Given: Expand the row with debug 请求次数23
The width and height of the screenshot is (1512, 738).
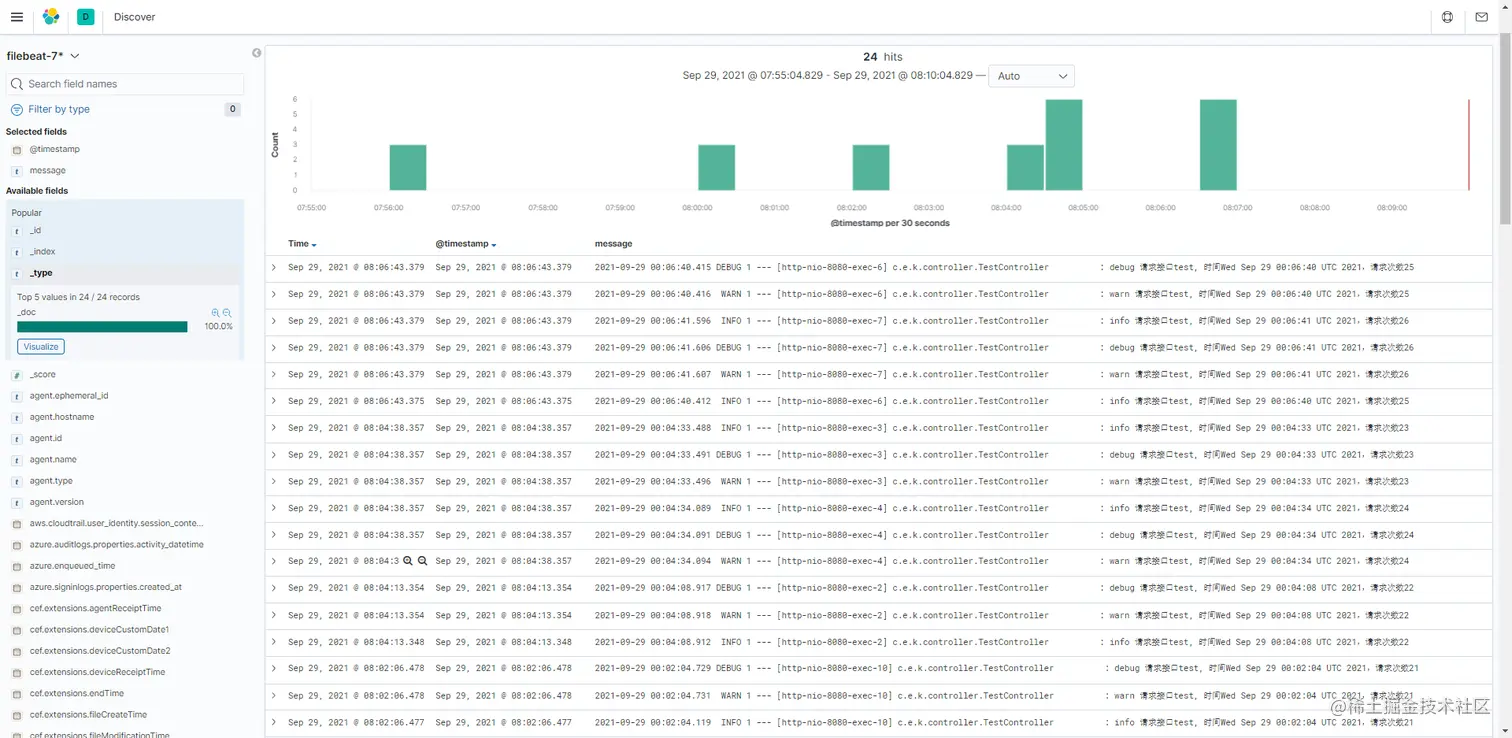Looking at the screenshot, I should tap(274, 454).
